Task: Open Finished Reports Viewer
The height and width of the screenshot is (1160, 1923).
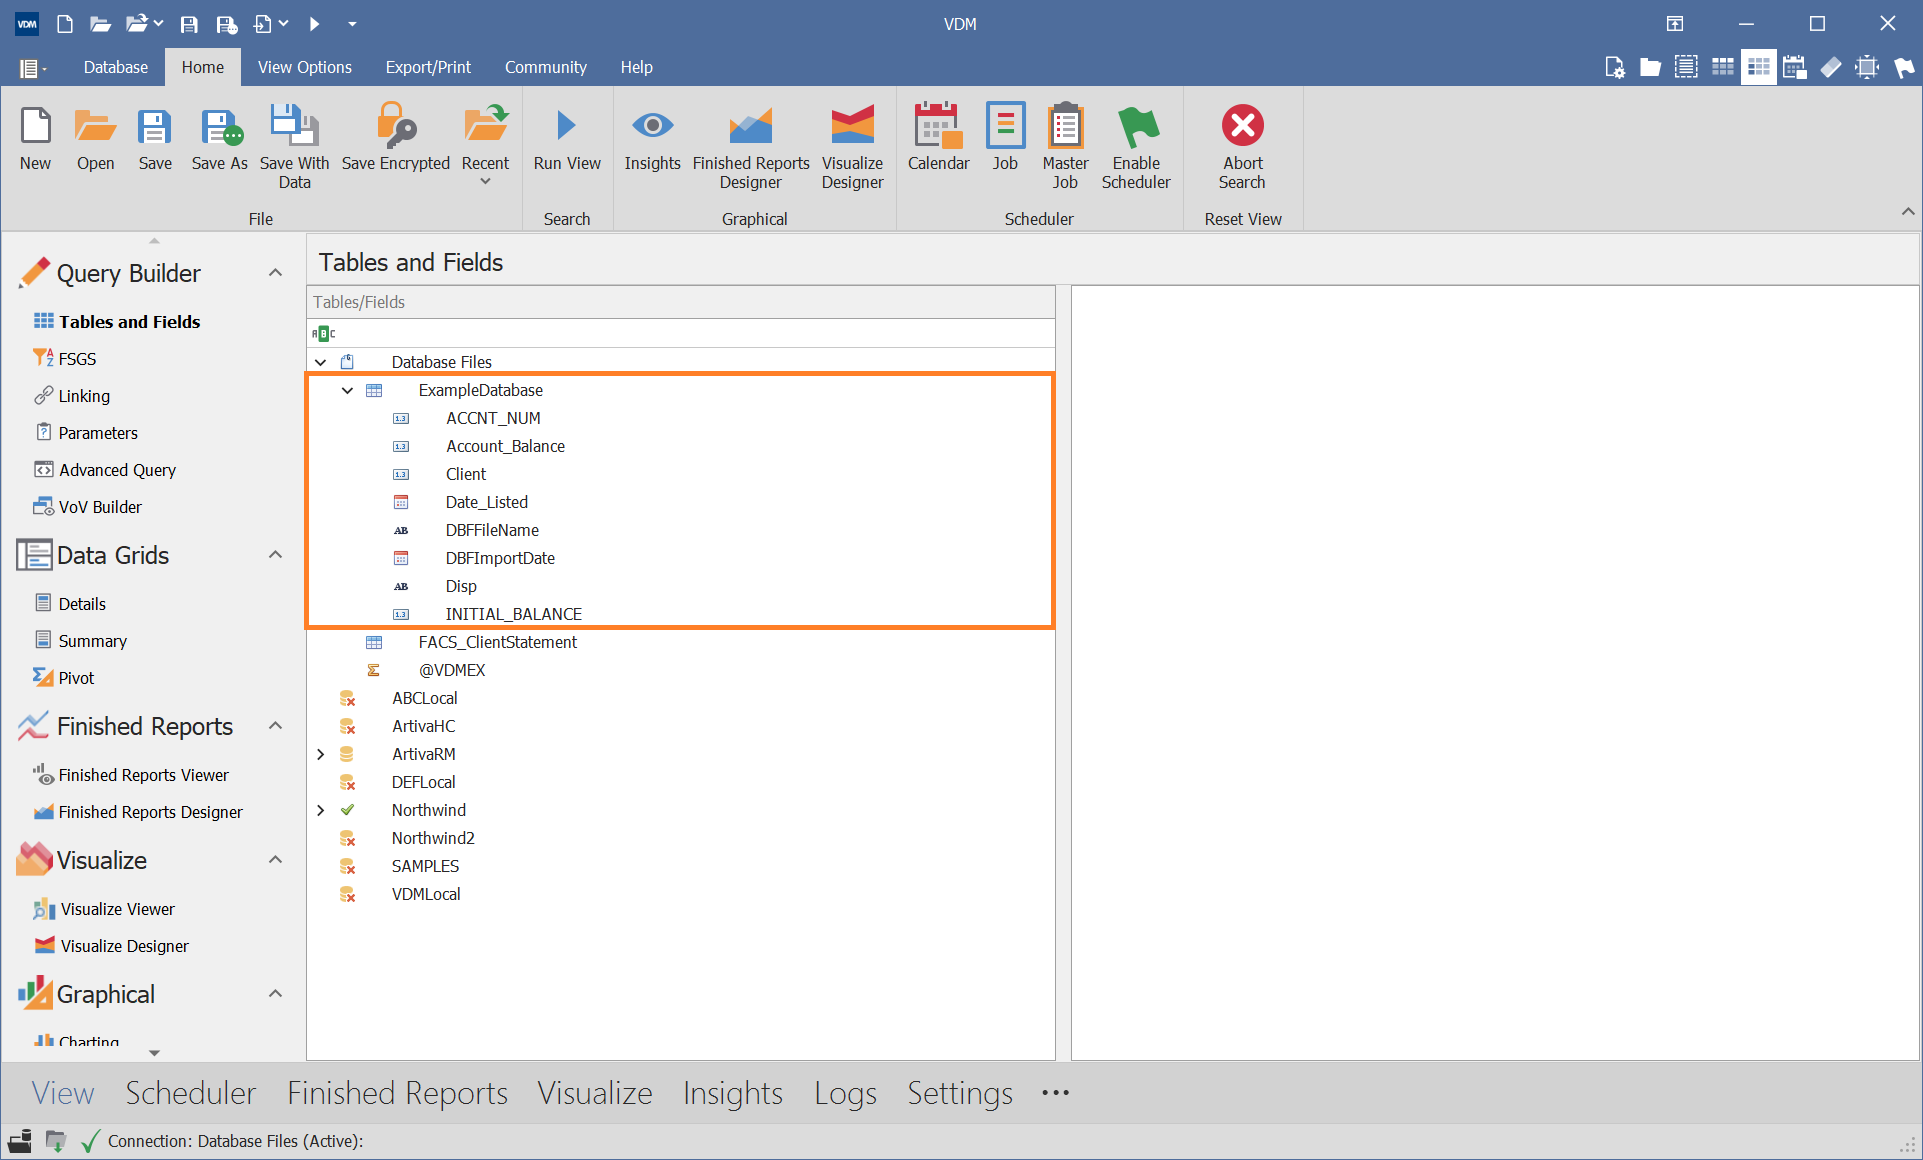Action: pos(143,775)
